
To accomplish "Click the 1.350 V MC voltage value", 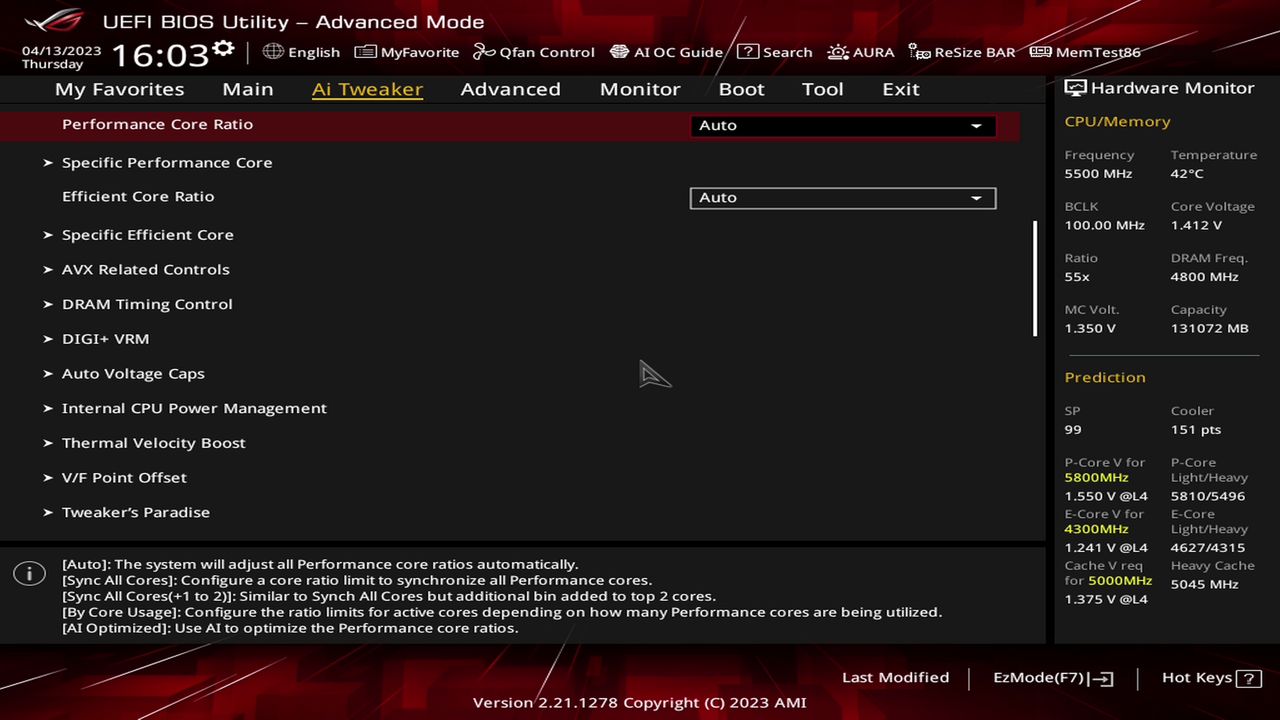I will pyautogui.click(x=1090, y=329).
